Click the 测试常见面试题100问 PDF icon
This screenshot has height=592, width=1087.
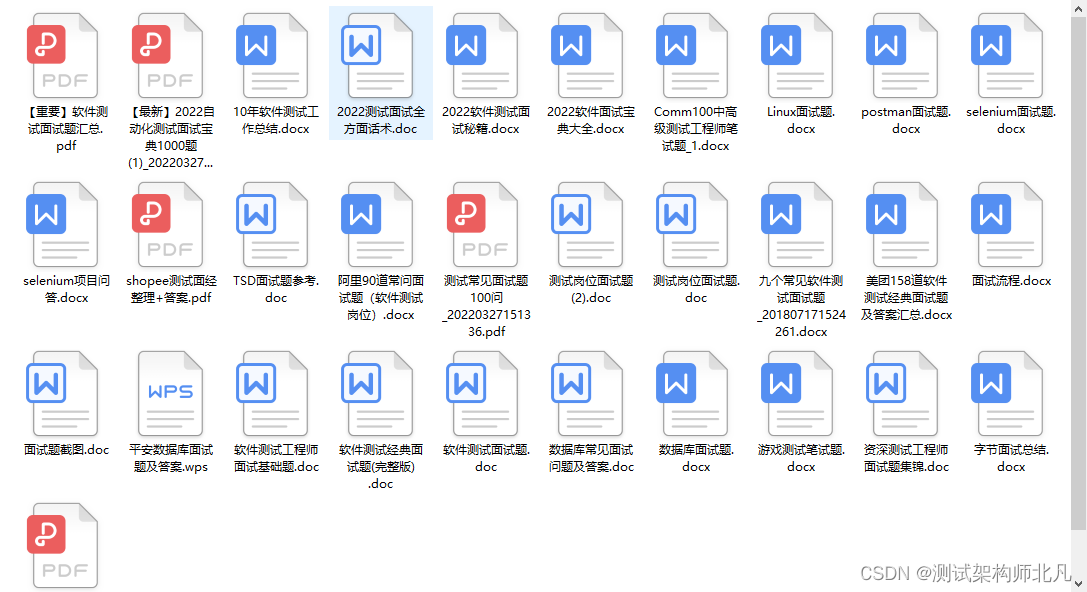pyautogui.click(x=483, y=225)
